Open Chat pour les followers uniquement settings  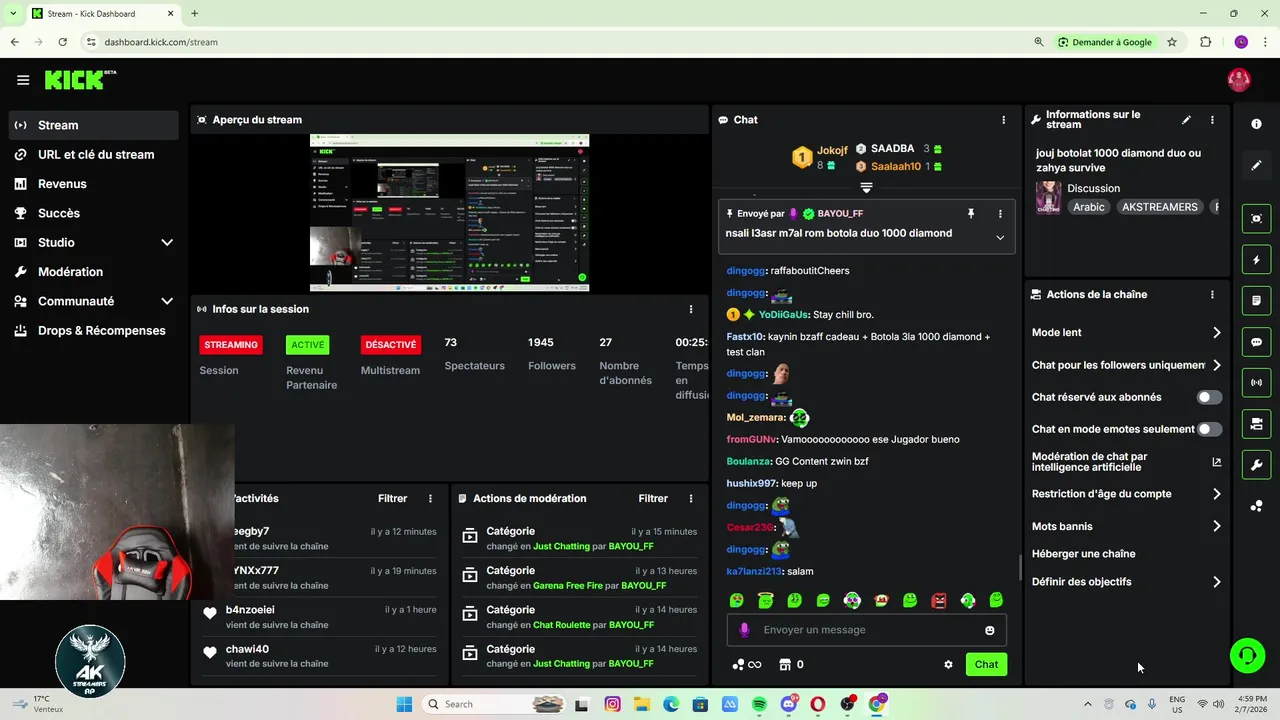coord(1127,365)
